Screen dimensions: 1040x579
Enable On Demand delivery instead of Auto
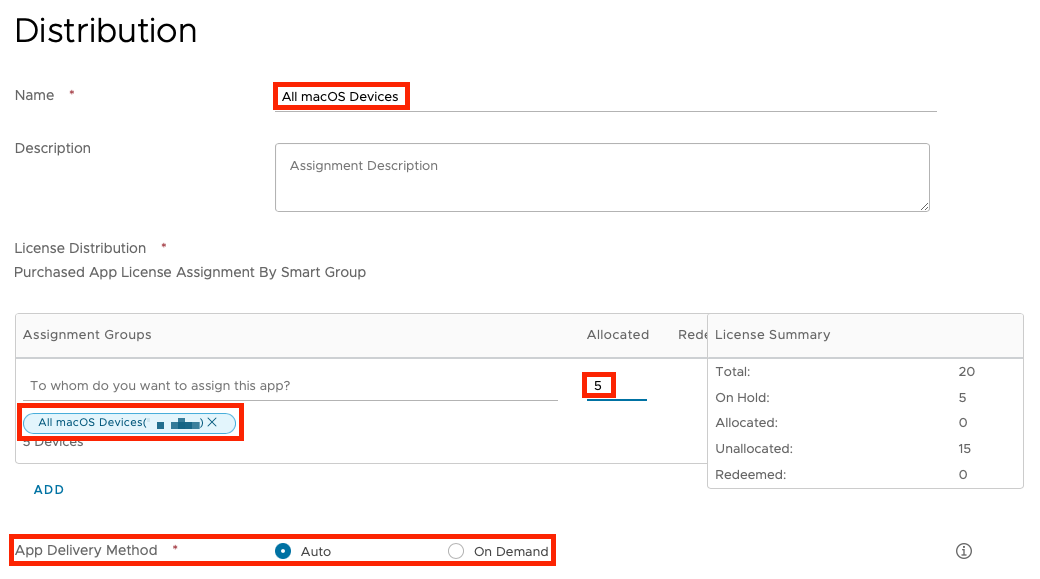click(x=456, y=550)
